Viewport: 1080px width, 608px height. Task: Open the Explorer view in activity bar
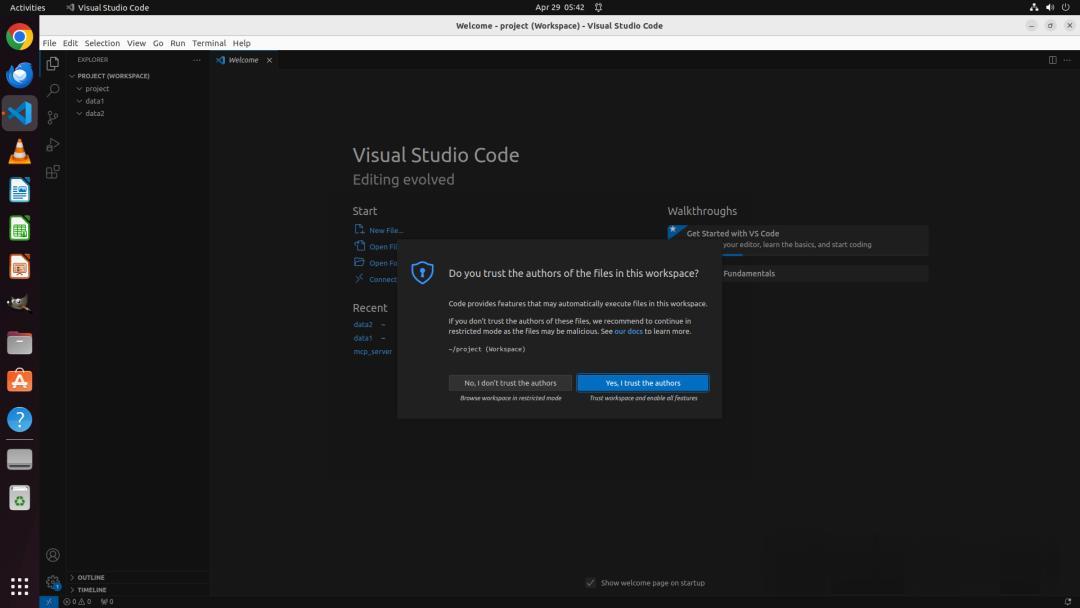(x=52, y=63)
